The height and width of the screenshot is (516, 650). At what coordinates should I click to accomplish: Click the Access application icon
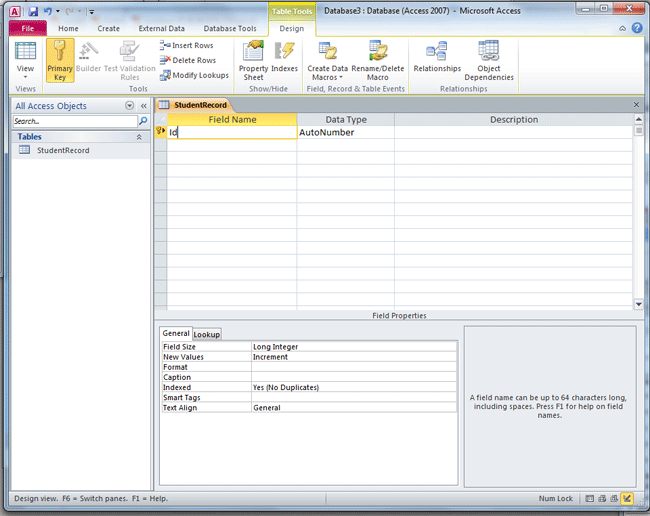point(15,11)
